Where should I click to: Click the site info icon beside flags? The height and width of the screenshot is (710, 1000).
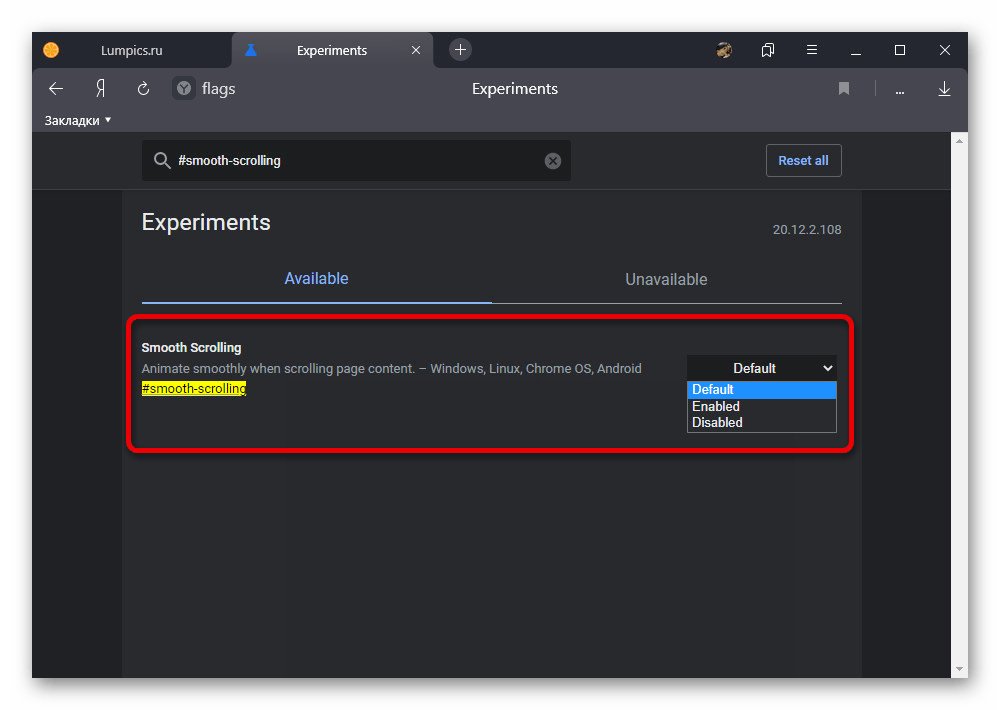tap(184, 89)
